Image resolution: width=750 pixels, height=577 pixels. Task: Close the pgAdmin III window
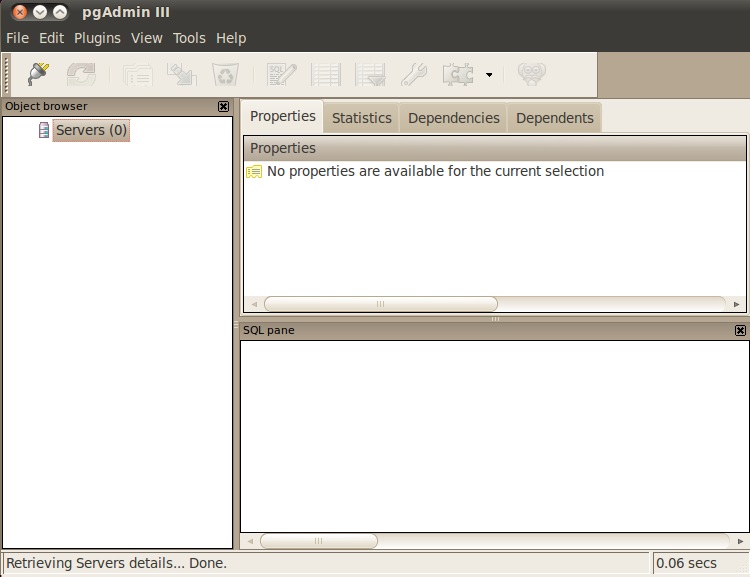20,12
